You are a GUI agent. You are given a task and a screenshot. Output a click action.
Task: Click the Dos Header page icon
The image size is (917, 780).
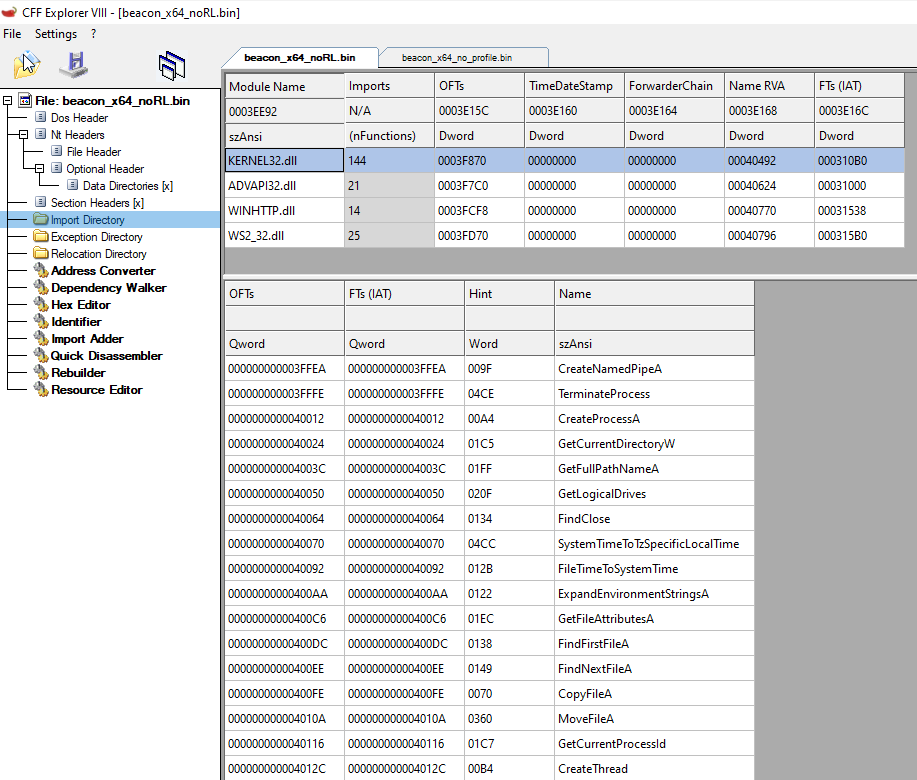coord(41,117)
